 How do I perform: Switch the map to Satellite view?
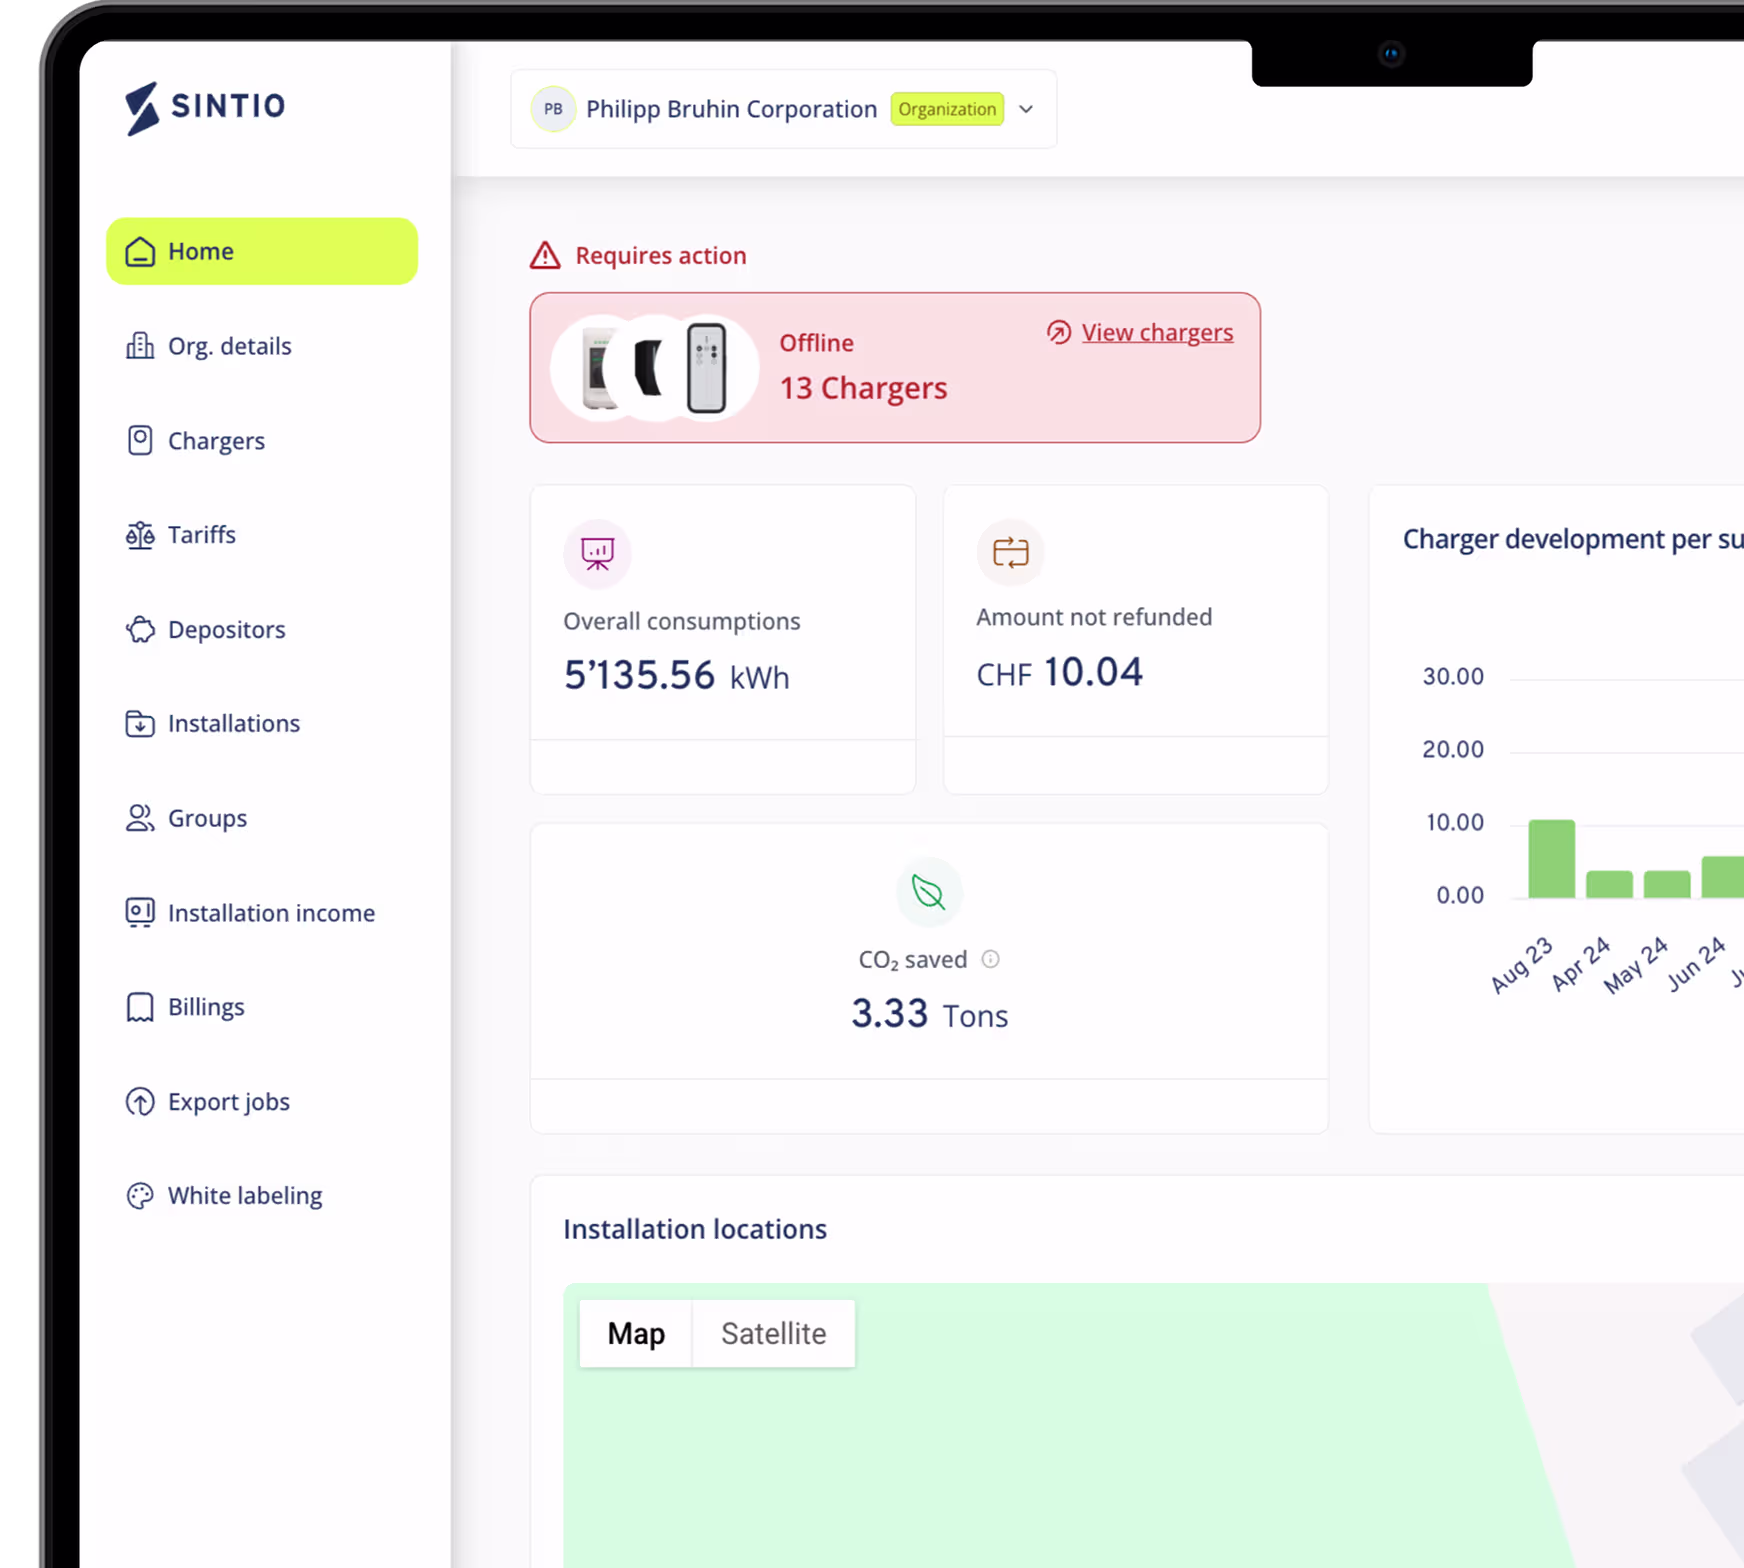tap(774, 1334)
